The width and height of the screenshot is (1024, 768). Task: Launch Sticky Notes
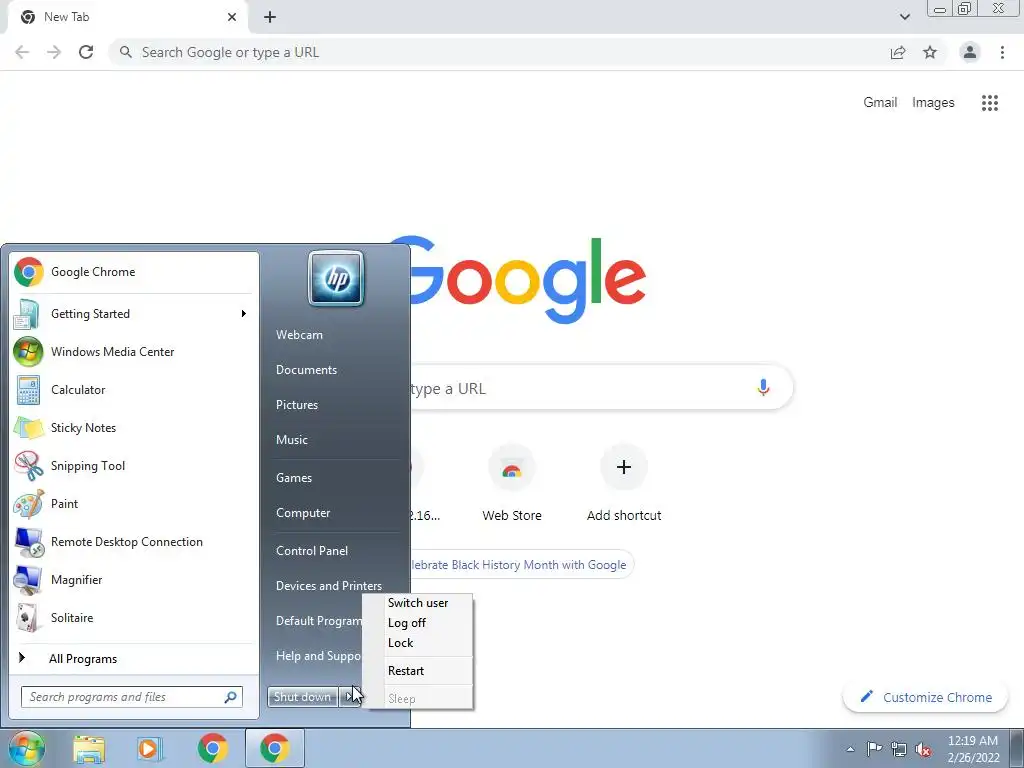coord(134,428)
